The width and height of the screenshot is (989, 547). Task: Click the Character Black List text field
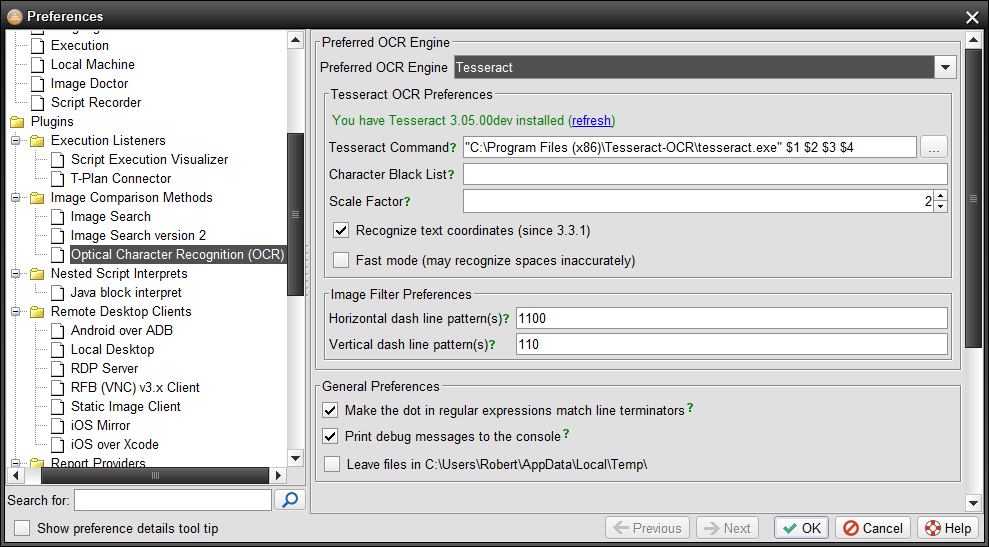(x=704, y=174)
